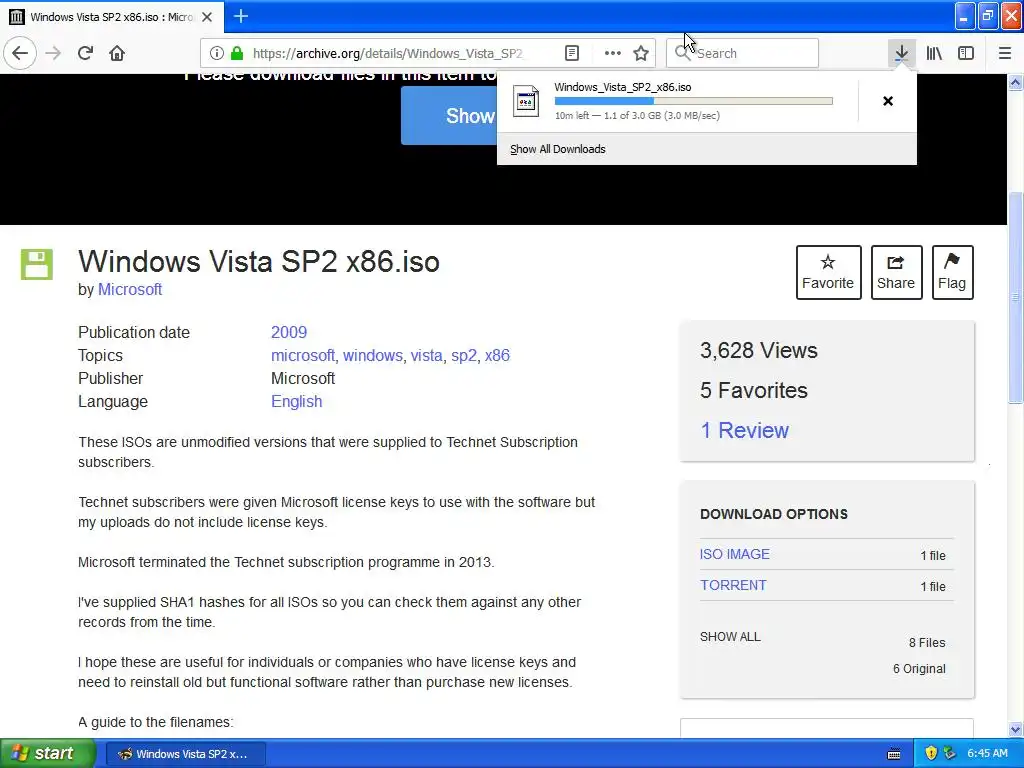This screenshot has height=768, width=1024.
Task: Toggle reader view in address bar
Action: (571, 53)
